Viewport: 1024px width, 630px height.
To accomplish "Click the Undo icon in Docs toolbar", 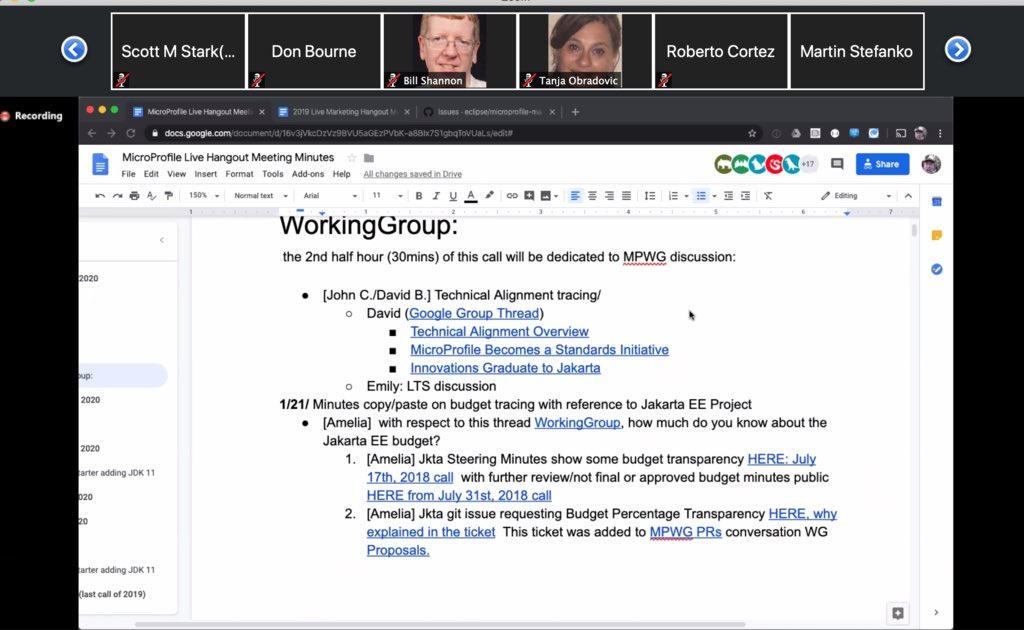I will [x=100, y=196].
